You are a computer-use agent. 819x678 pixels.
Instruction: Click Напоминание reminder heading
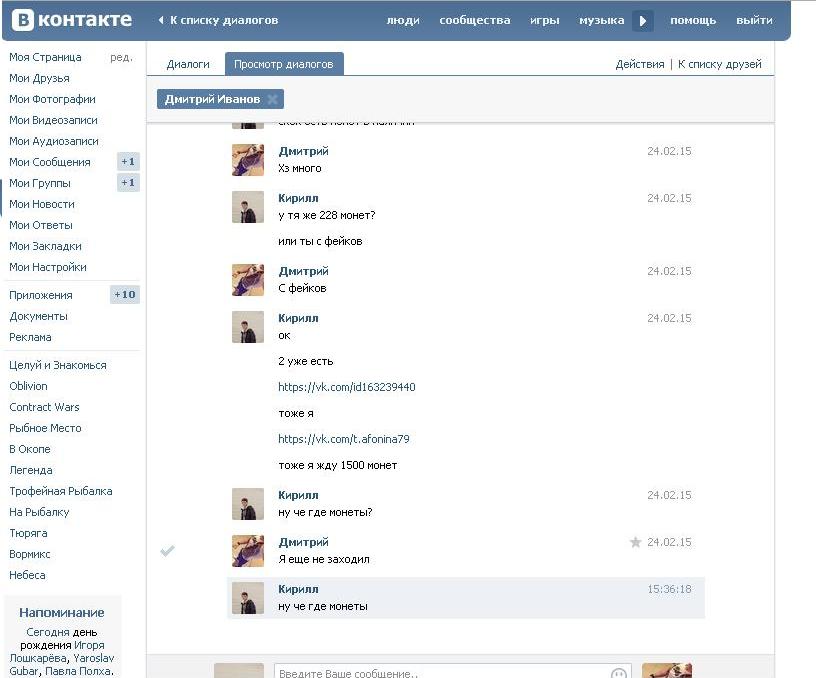pos(62,613)
